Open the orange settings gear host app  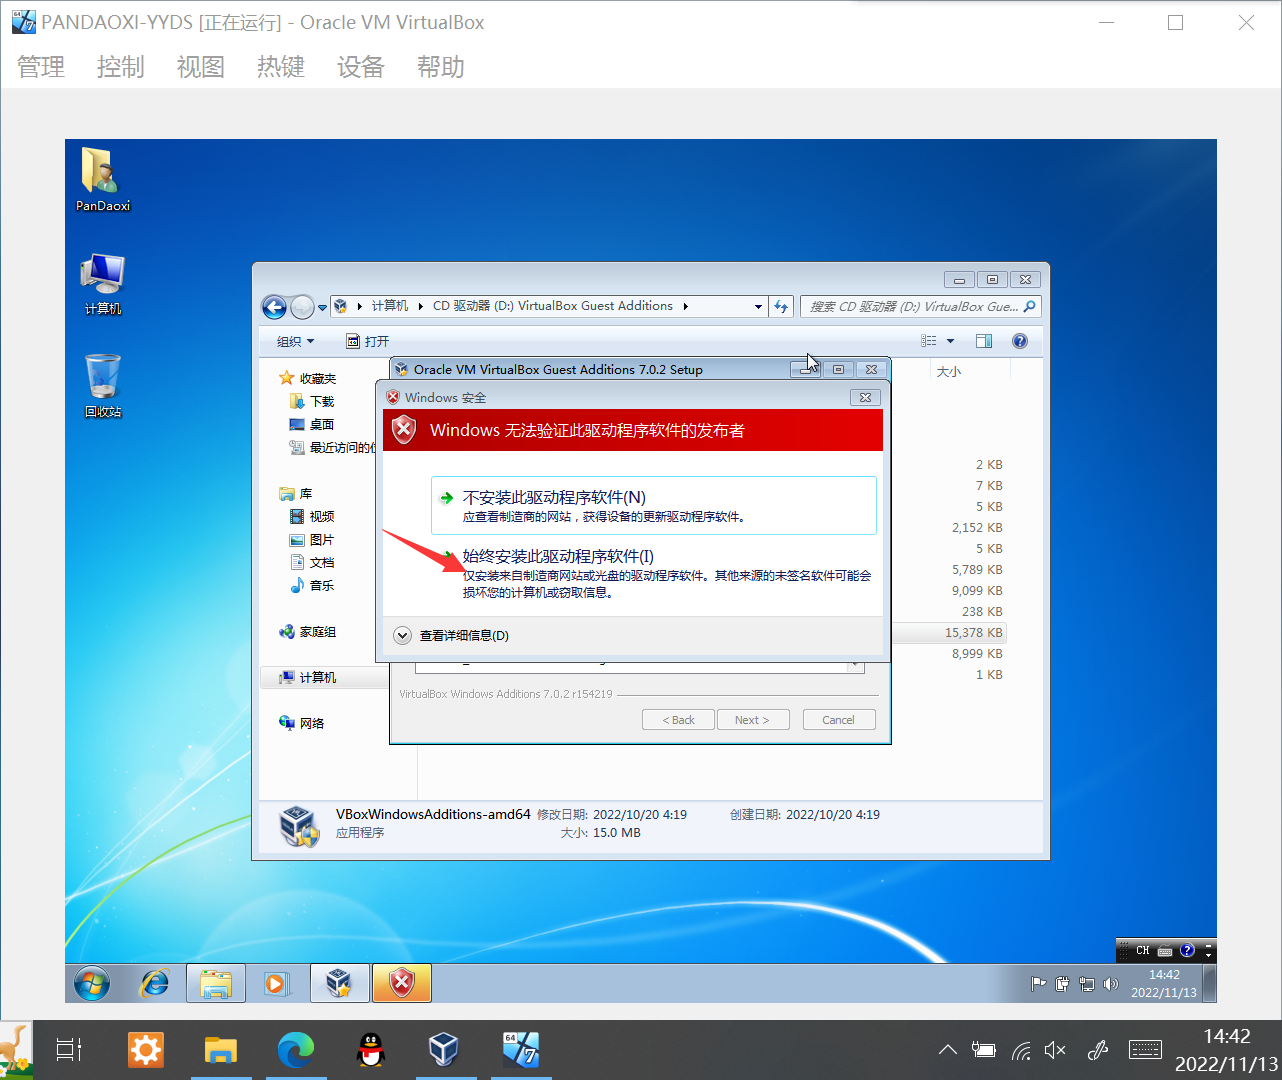[146, 1050]
